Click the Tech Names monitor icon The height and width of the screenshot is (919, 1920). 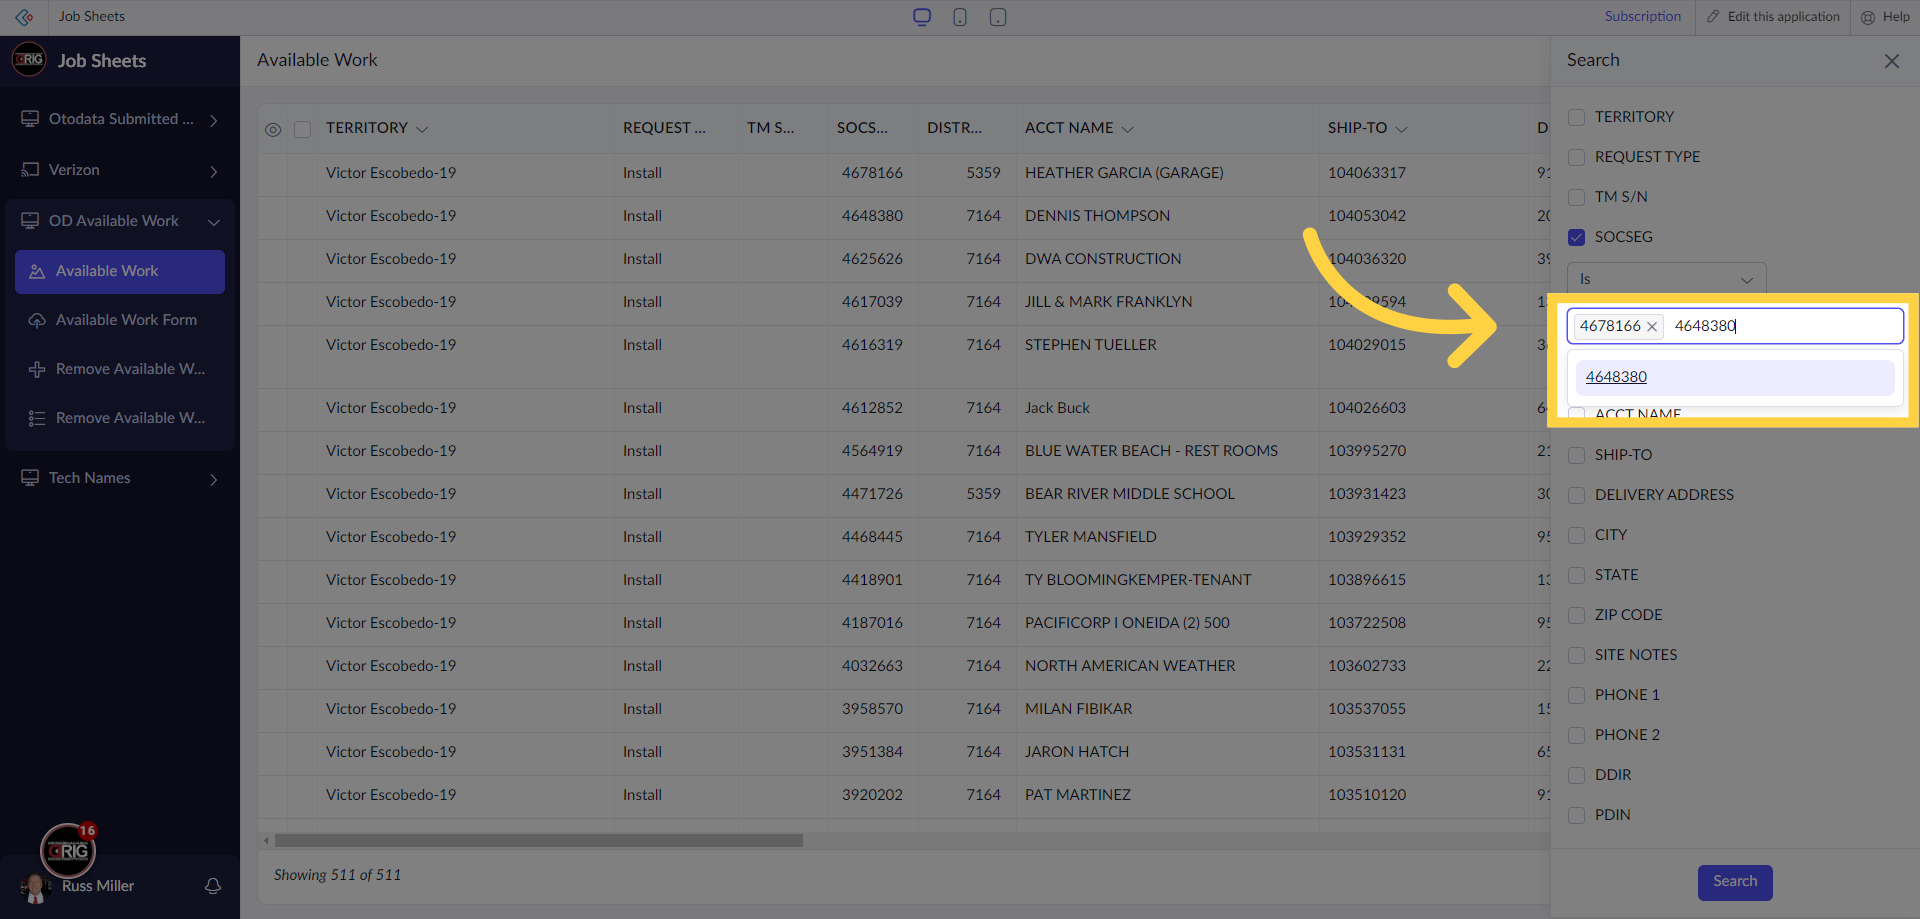point(30,478)
